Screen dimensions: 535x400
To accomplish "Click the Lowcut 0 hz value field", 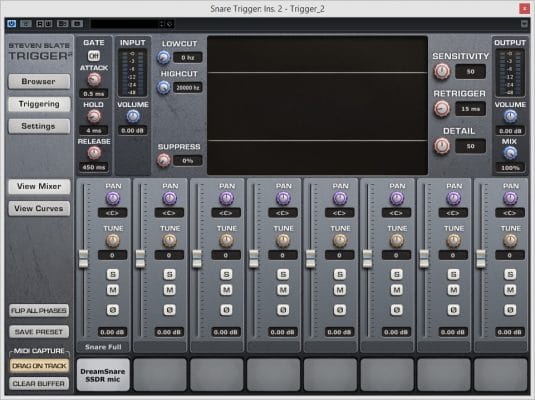I will [188, 57].
